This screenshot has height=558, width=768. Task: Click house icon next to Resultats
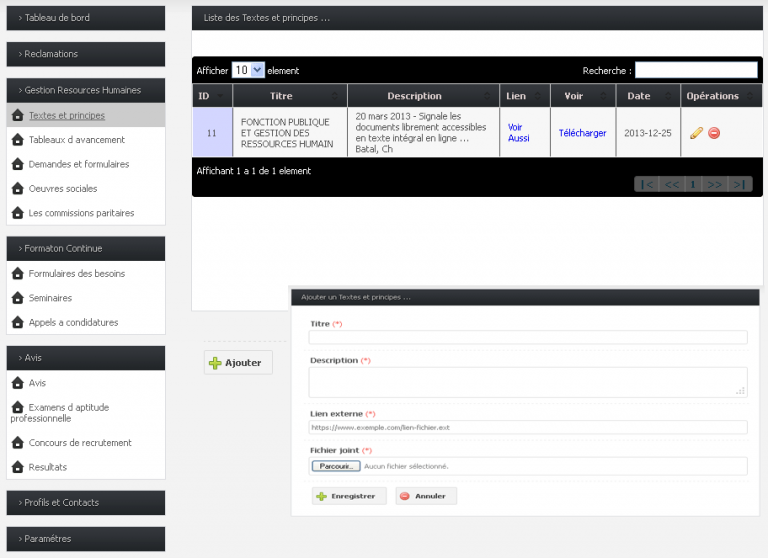(x=17, y=467)
